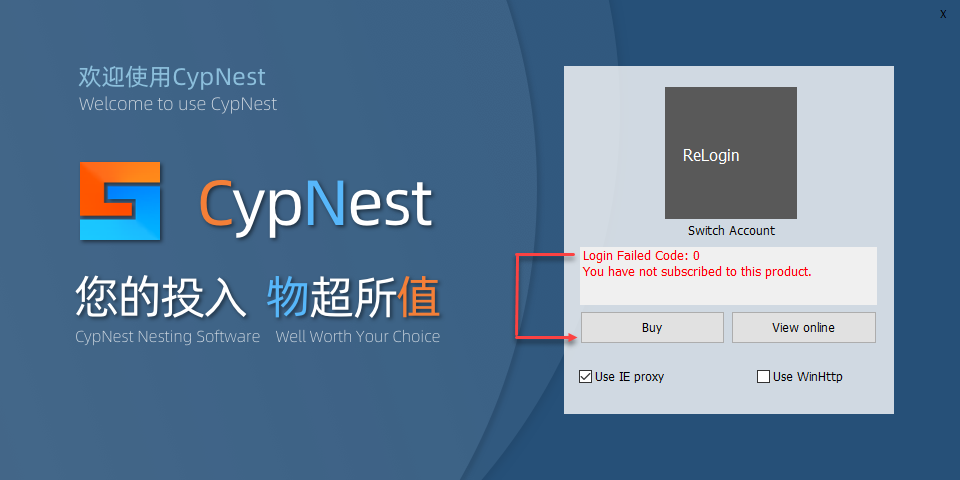The height and width of the screenshot is (480, 960).
Task: Enable the Use WinHttp checkbox
Action: click(x=763, y=377)
